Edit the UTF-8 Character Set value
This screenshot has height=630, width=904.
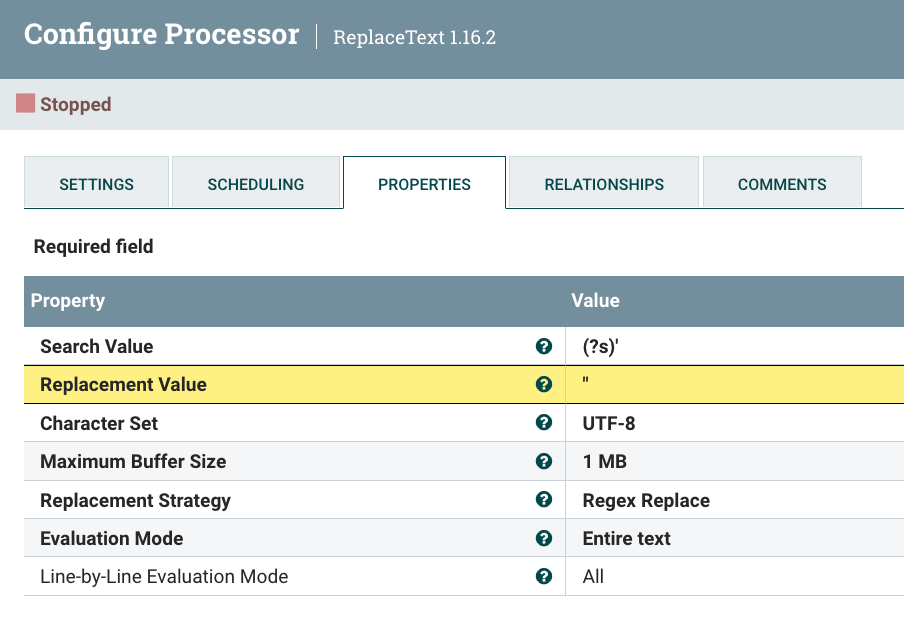click(x=735, y=423)
